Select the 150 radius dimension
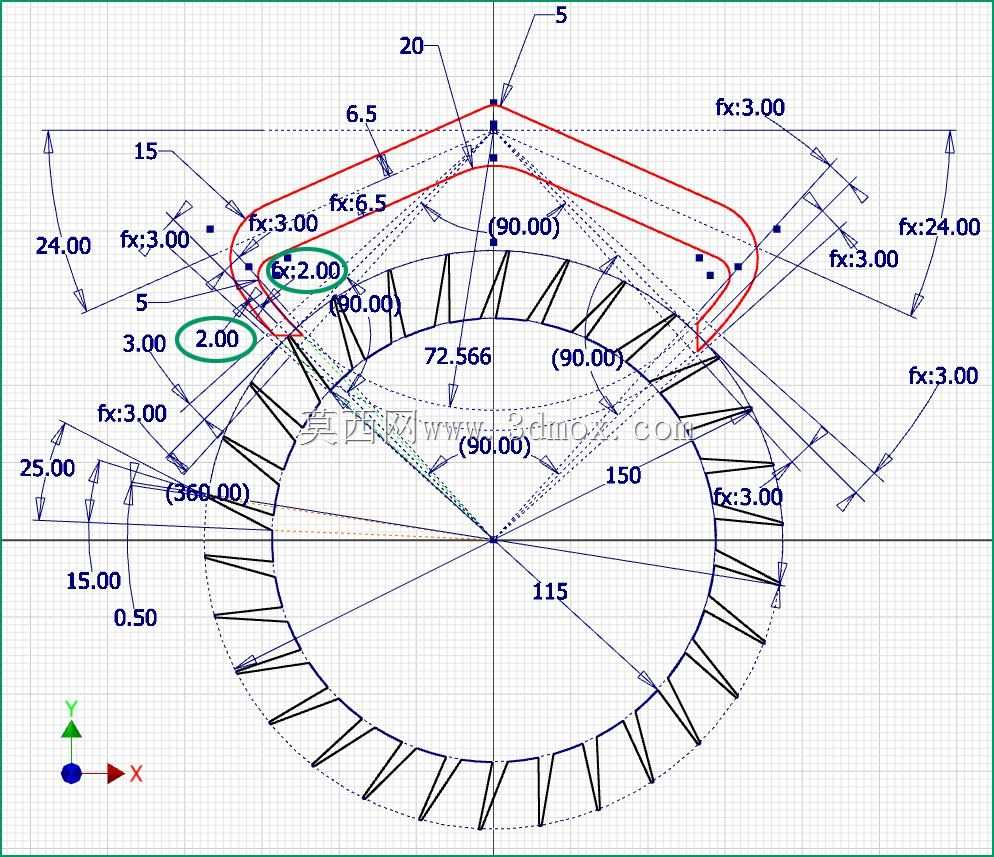 [623, 475]
